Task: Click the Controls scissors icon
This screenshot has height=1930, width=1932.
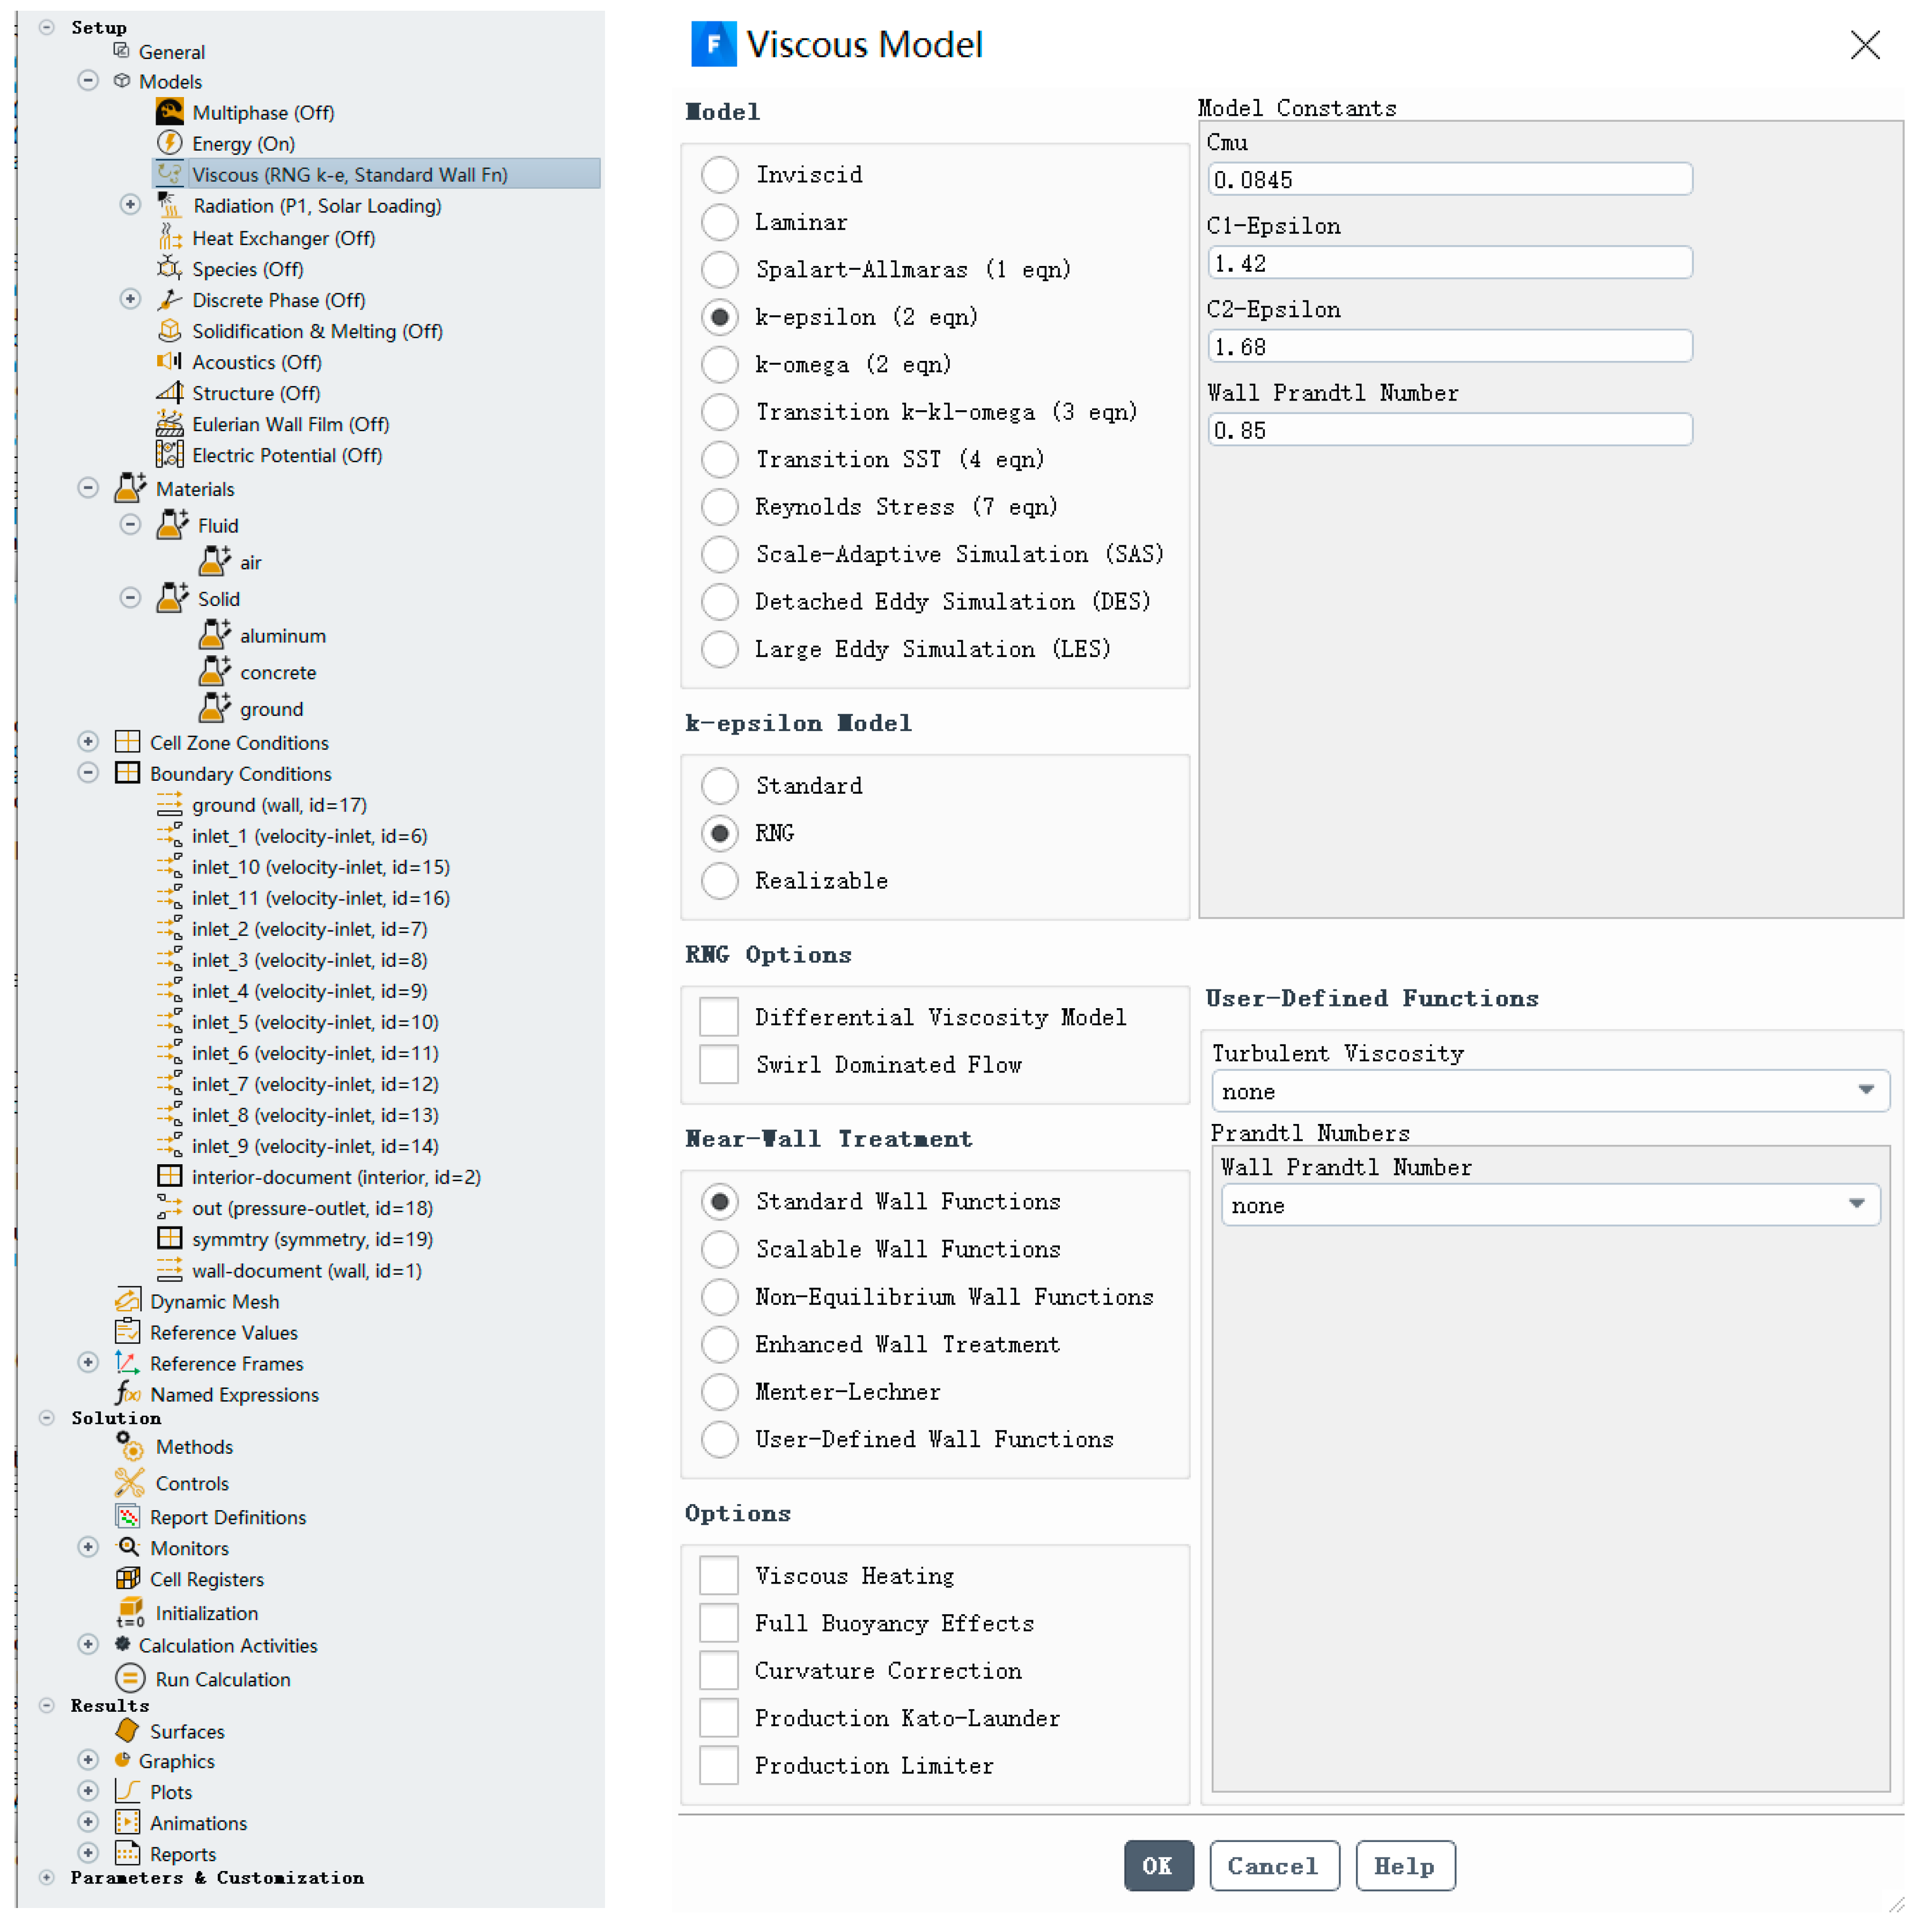Action: [129, 1482]
